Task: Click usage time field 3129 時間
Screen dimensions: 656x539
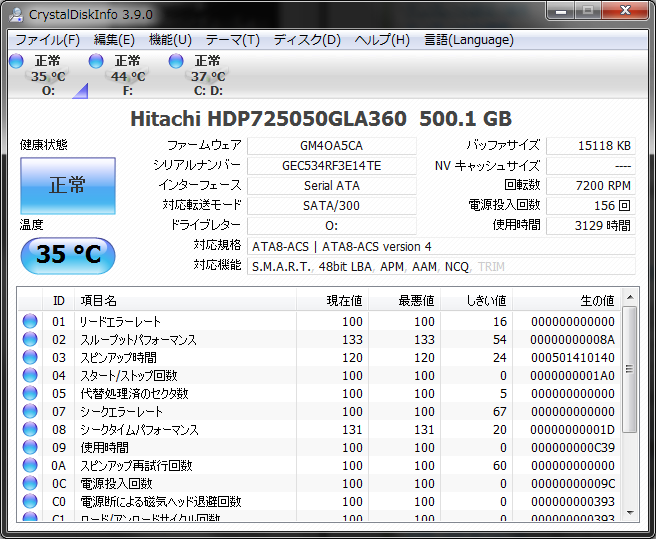Action: 591,226
